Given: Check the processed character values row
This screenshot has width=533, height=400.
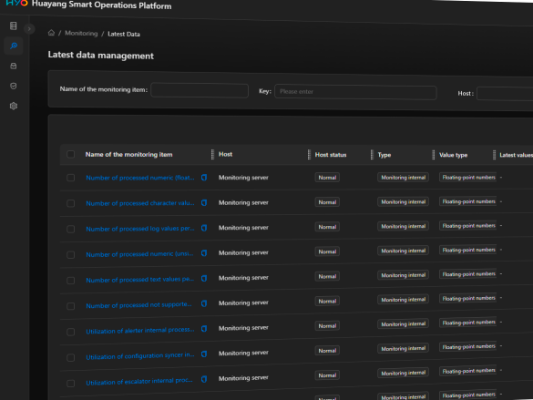Looking at the screenshot, I should click(71, 203).
